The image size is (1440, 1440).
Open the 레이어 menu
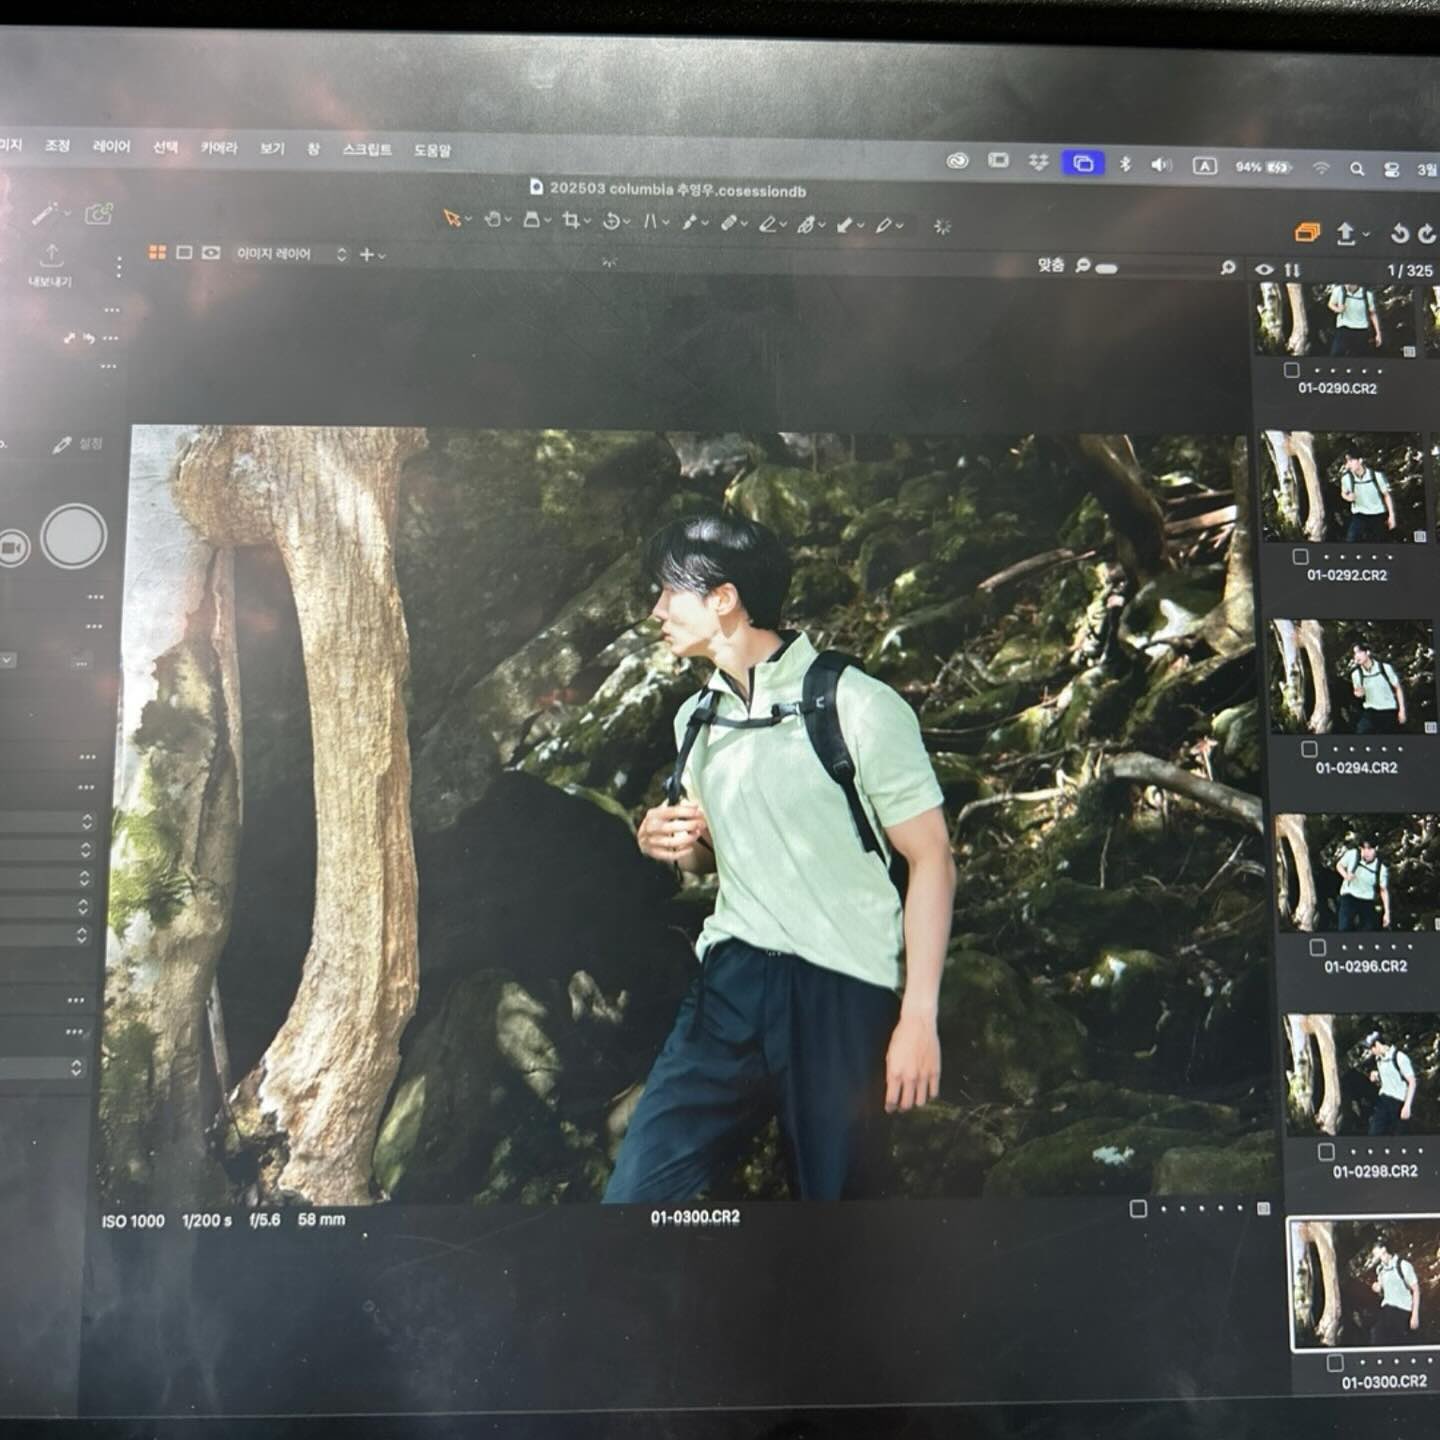click(x=111, y=146)
